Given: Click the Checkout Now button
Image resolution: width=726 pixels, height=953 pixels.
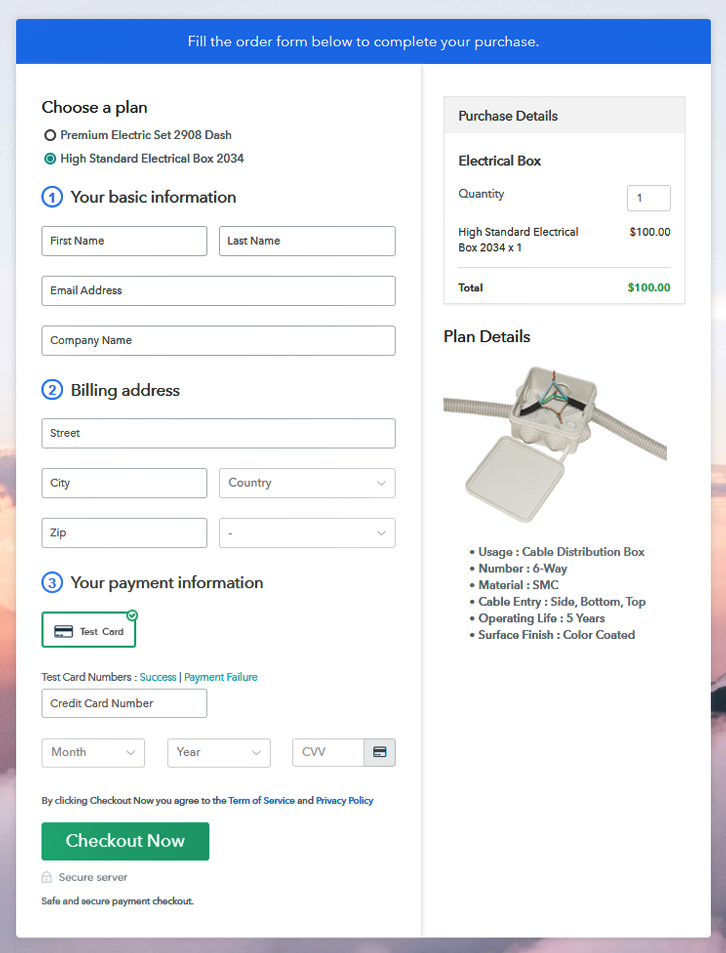Looking at the screenshot, I should click(125, 841).
